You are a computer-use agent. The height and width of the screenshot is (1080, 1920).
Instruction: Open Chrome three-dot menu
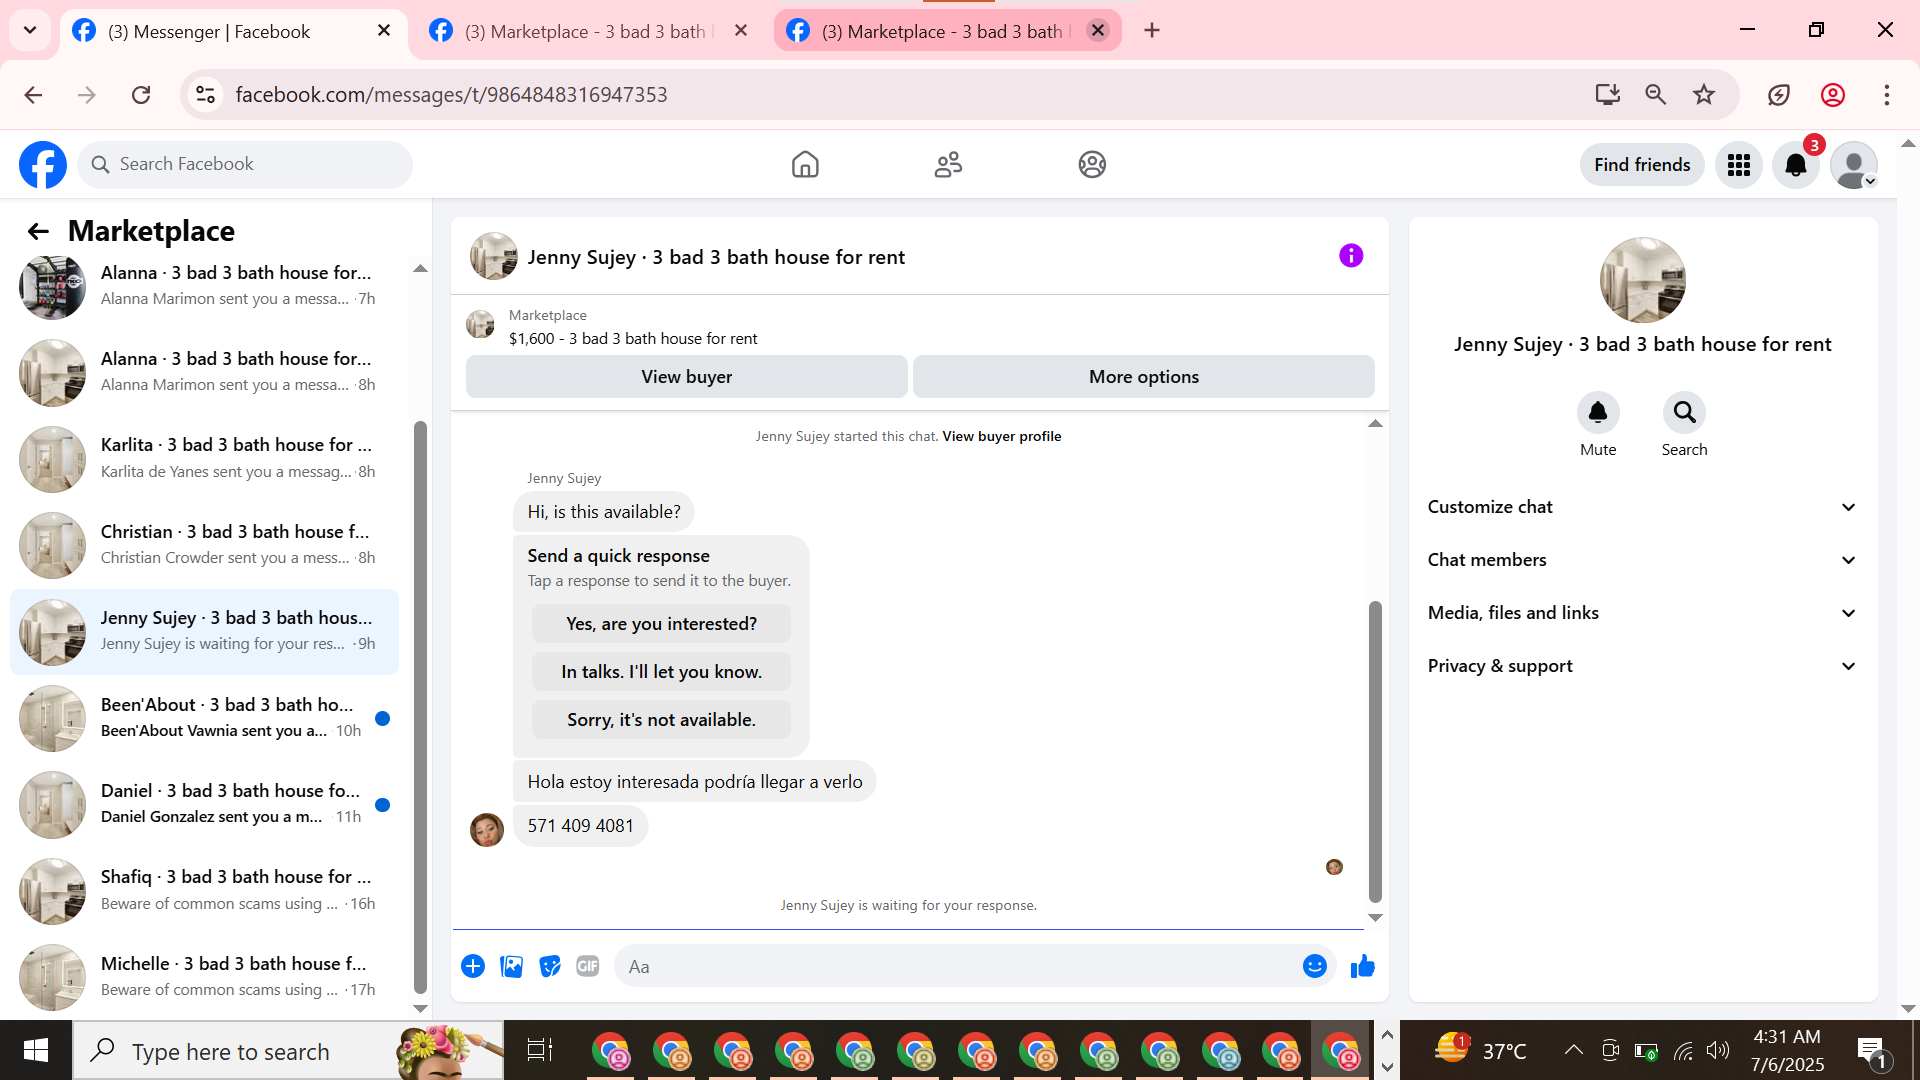pos(1887,95)
